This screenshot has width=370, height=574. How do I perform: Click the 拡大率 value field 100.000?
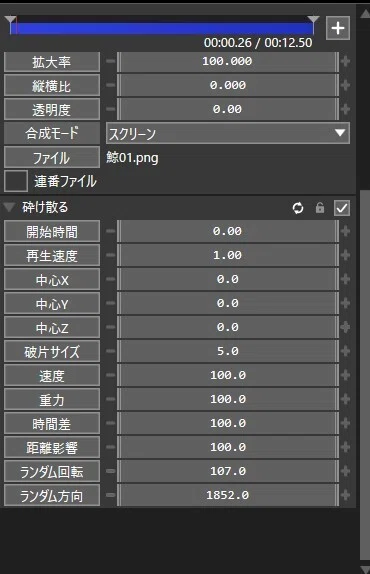pos(228,62)
